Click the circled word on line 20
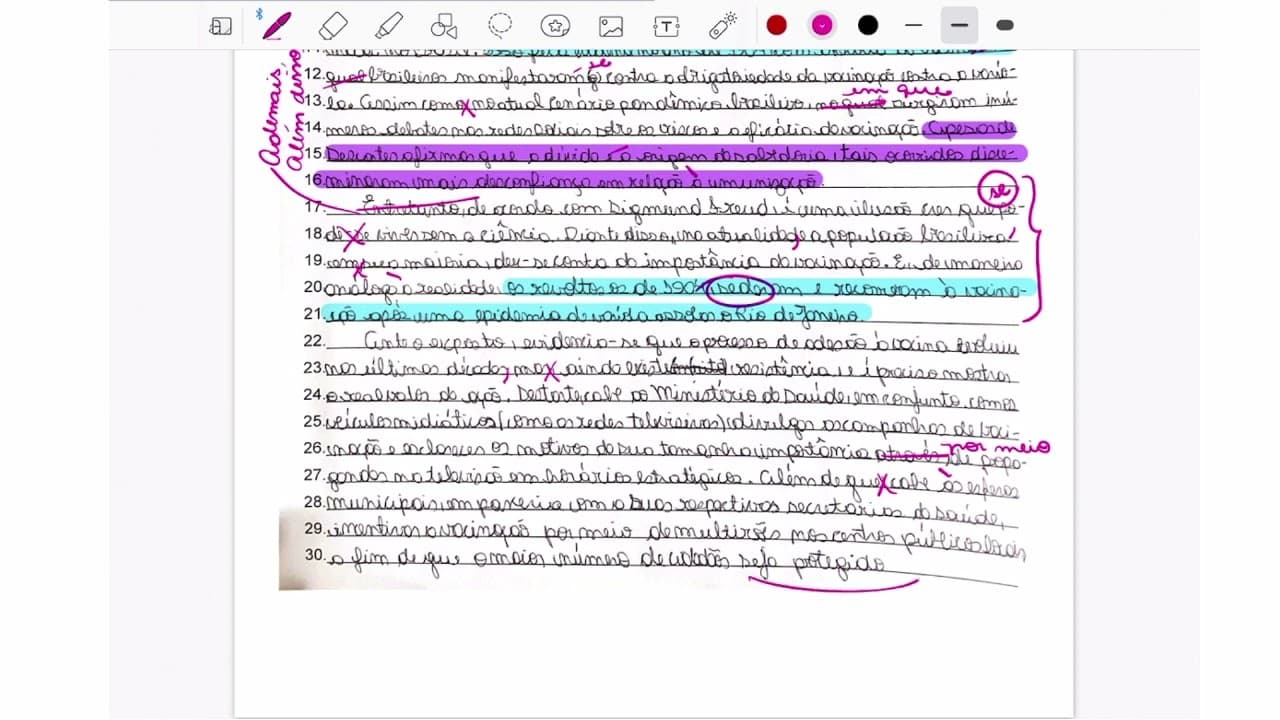This screenshot has width=1280, height=720. (740, 289)
